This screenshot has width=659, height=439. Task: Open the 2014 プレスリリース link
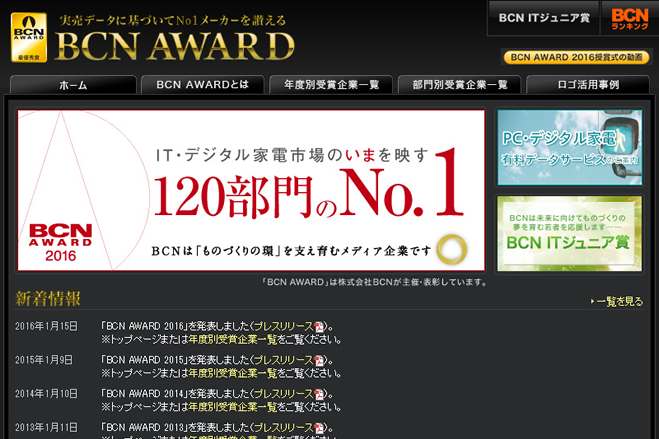(284, 394)
